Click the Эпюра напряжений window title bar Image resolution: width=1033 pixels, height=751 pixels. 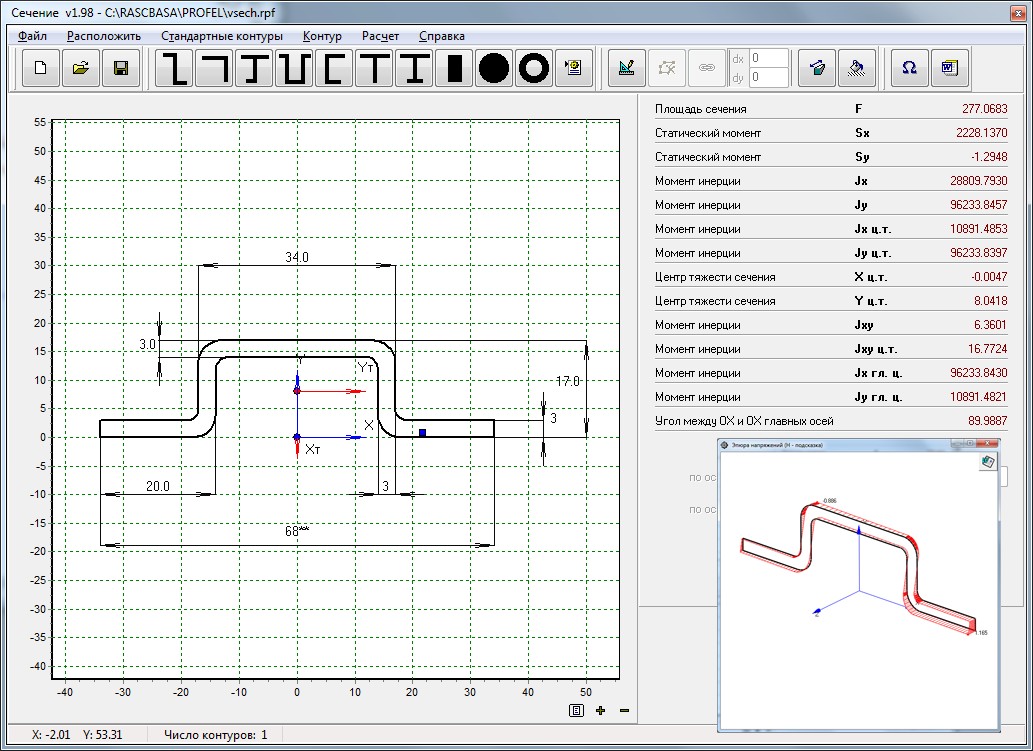tap(859, 445)
